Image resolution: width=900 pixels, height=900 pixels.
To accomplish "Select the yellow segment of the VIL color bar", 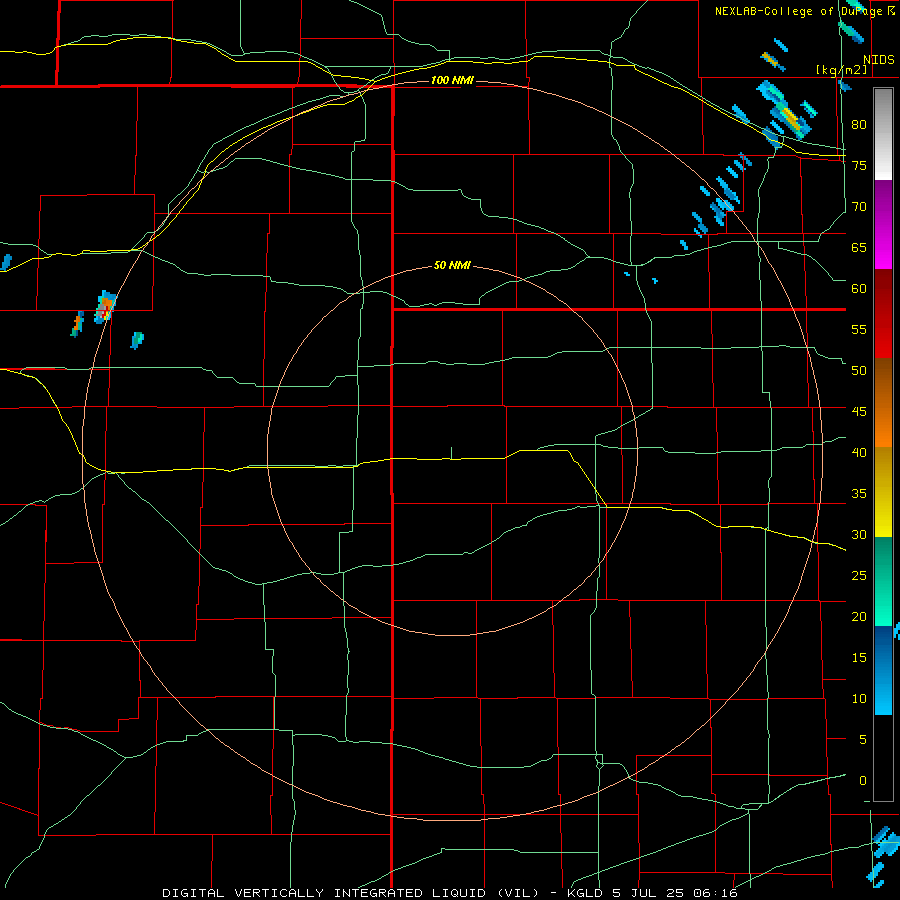I will 883,492.
